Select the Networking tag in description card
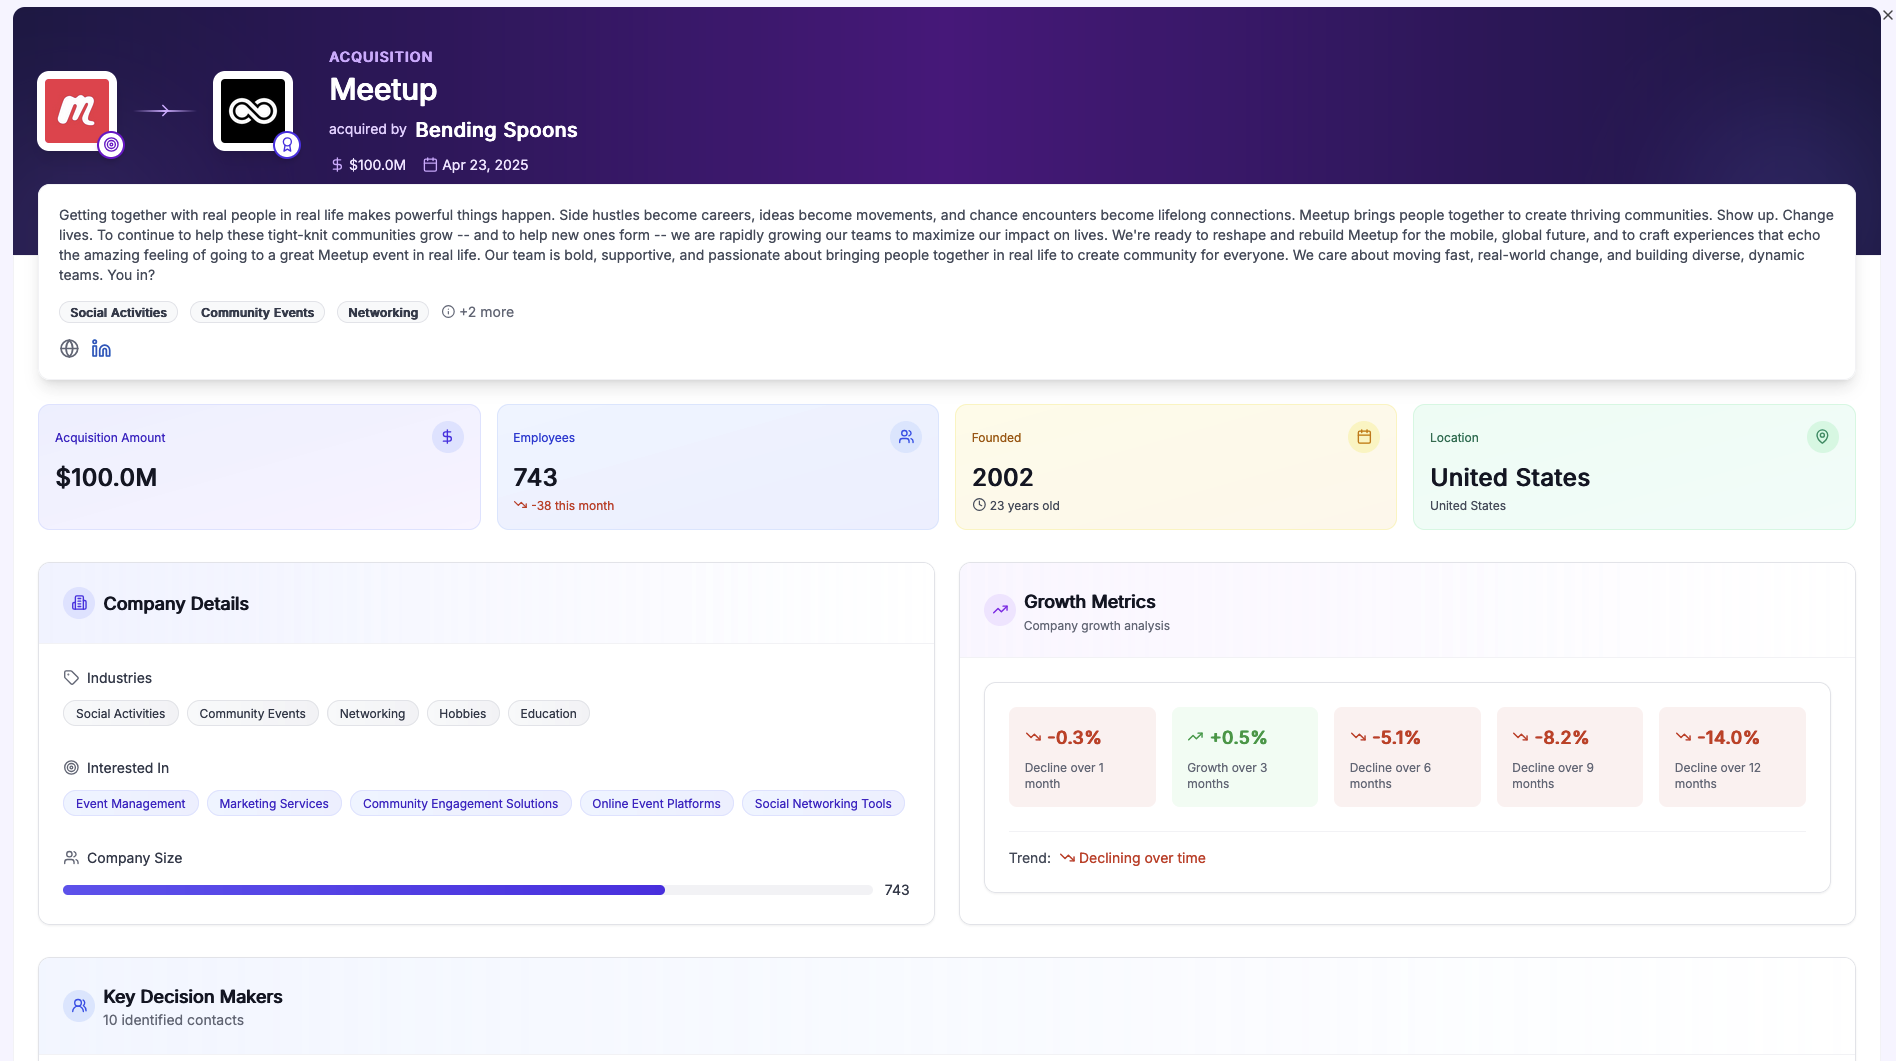 [383, 312]
